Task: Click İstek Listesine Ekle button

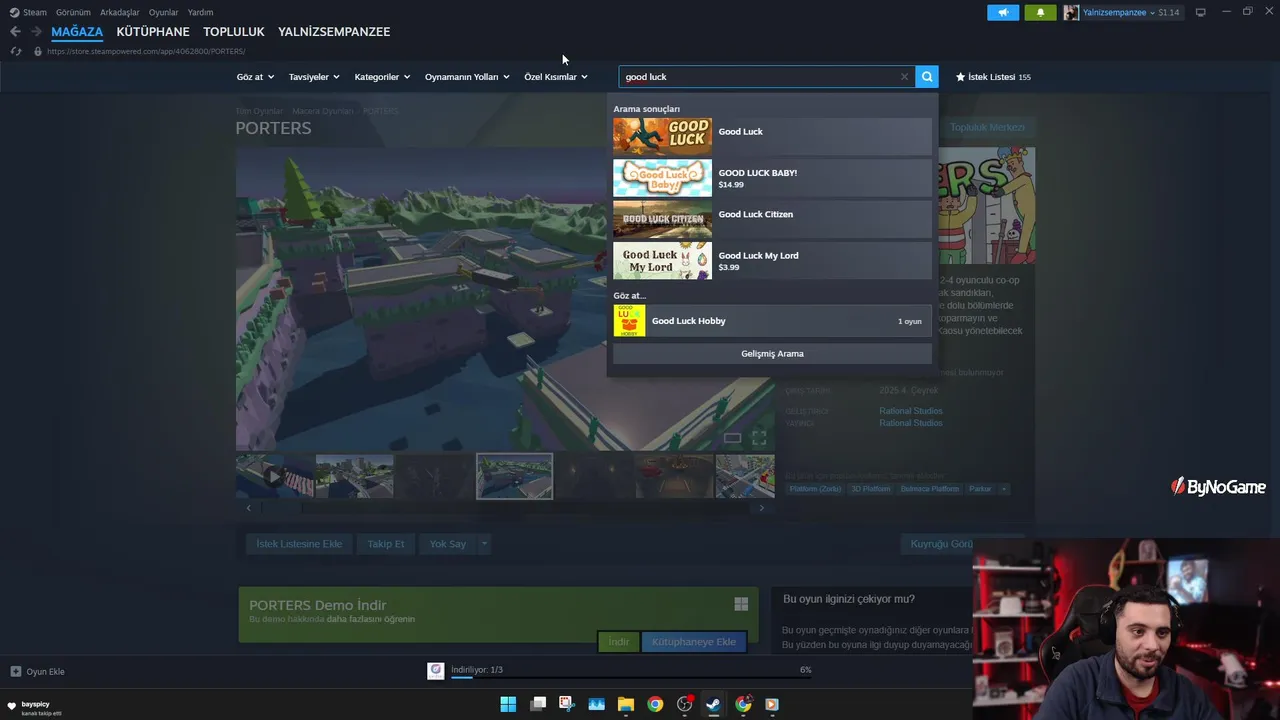Action: coord(299,544)
